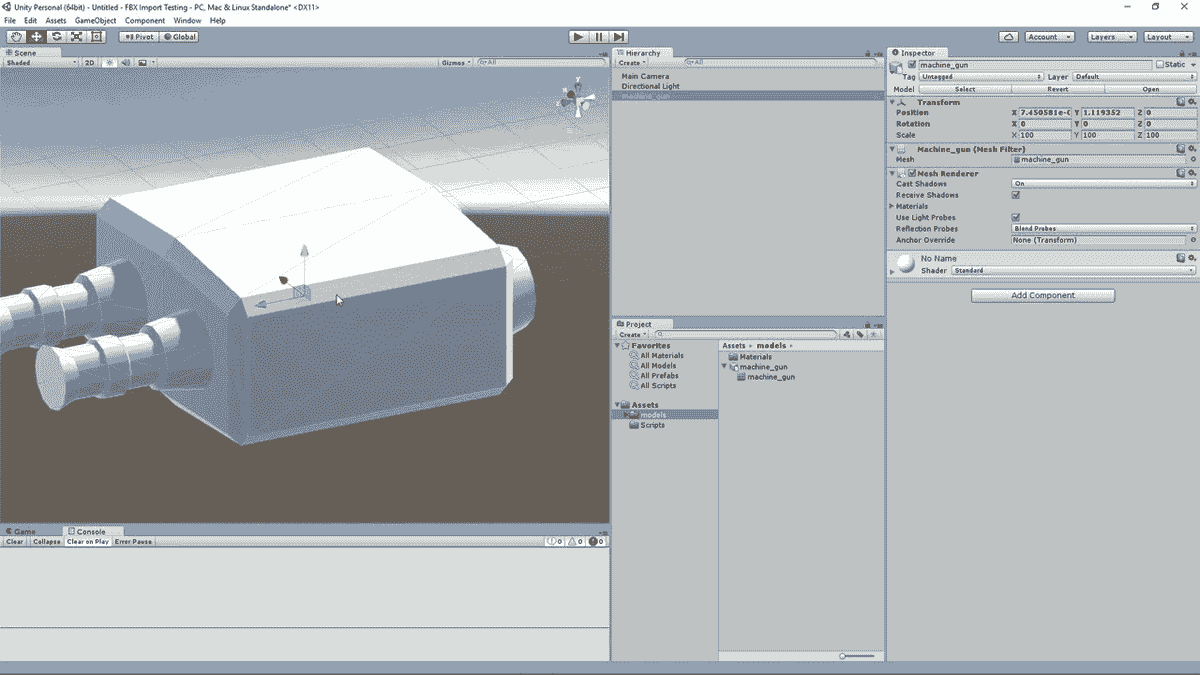Click the Add Component button
Image resolution: width=1200 pixels, height=675 pixels.
[x=1042, y=295]
